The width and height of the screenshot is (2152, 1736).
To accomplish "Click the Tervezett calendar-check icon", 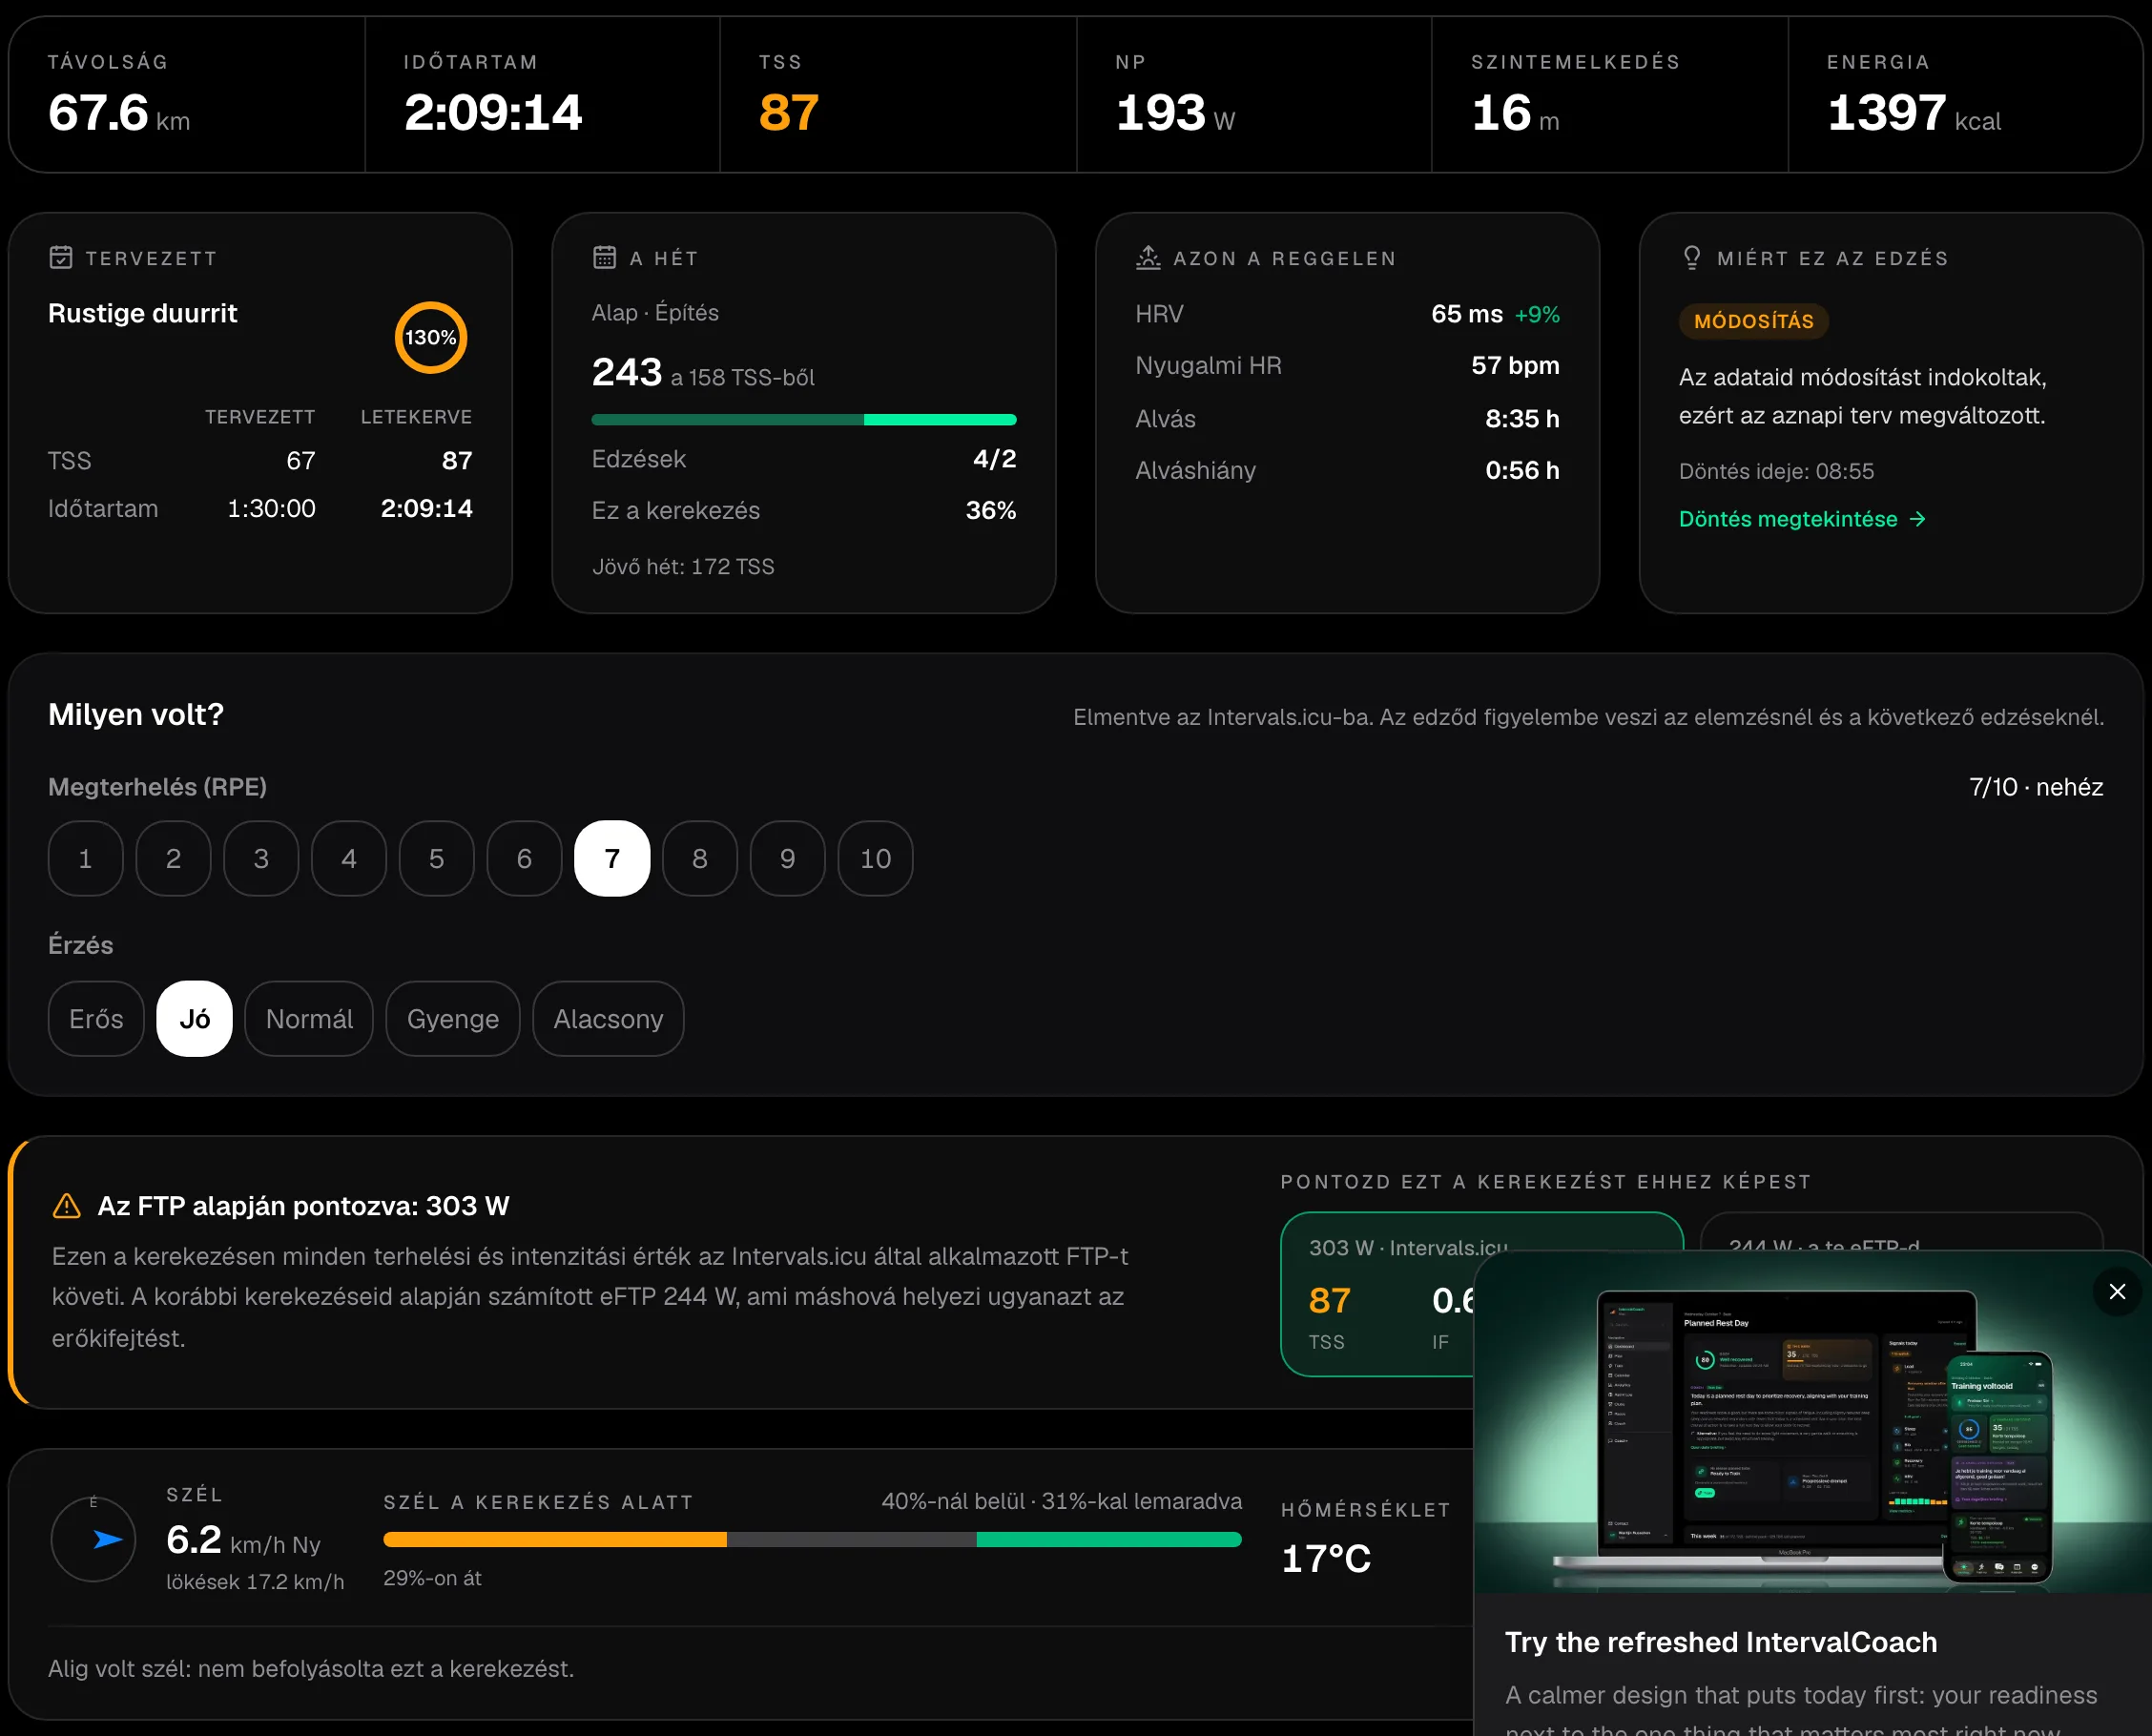I will [x=61, y=258].
